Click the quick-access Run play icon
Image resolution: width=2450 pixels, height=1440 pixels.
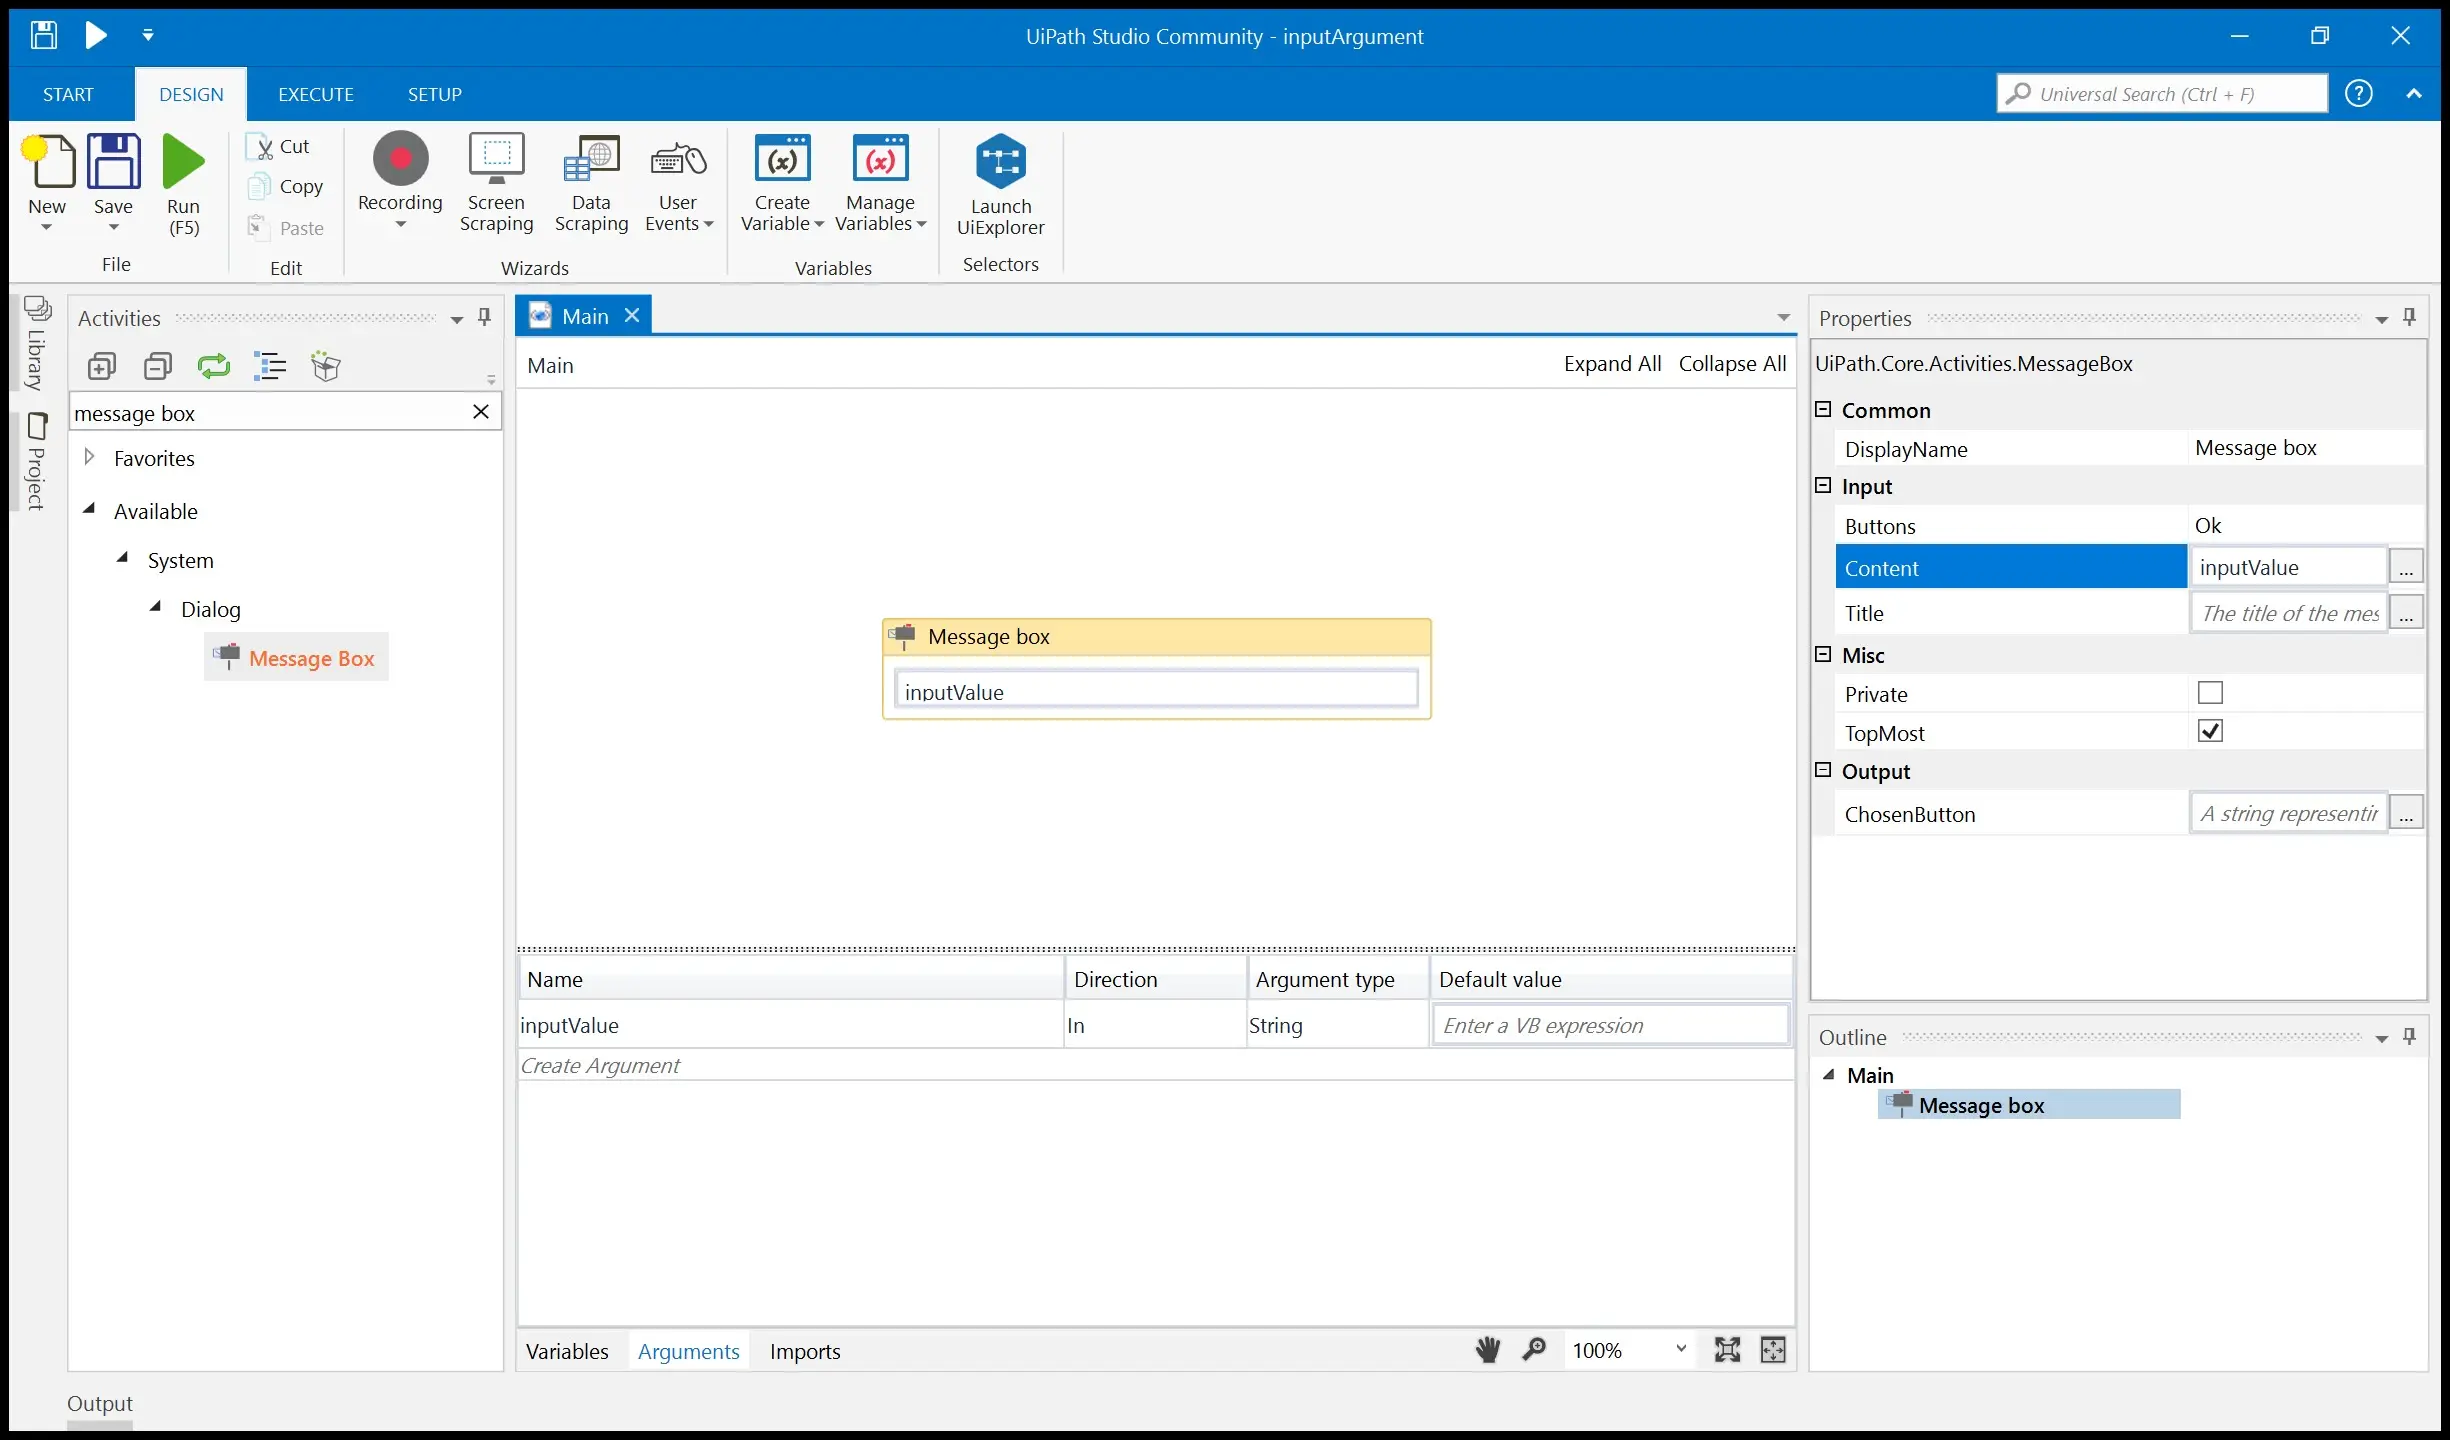click(96, 35)
